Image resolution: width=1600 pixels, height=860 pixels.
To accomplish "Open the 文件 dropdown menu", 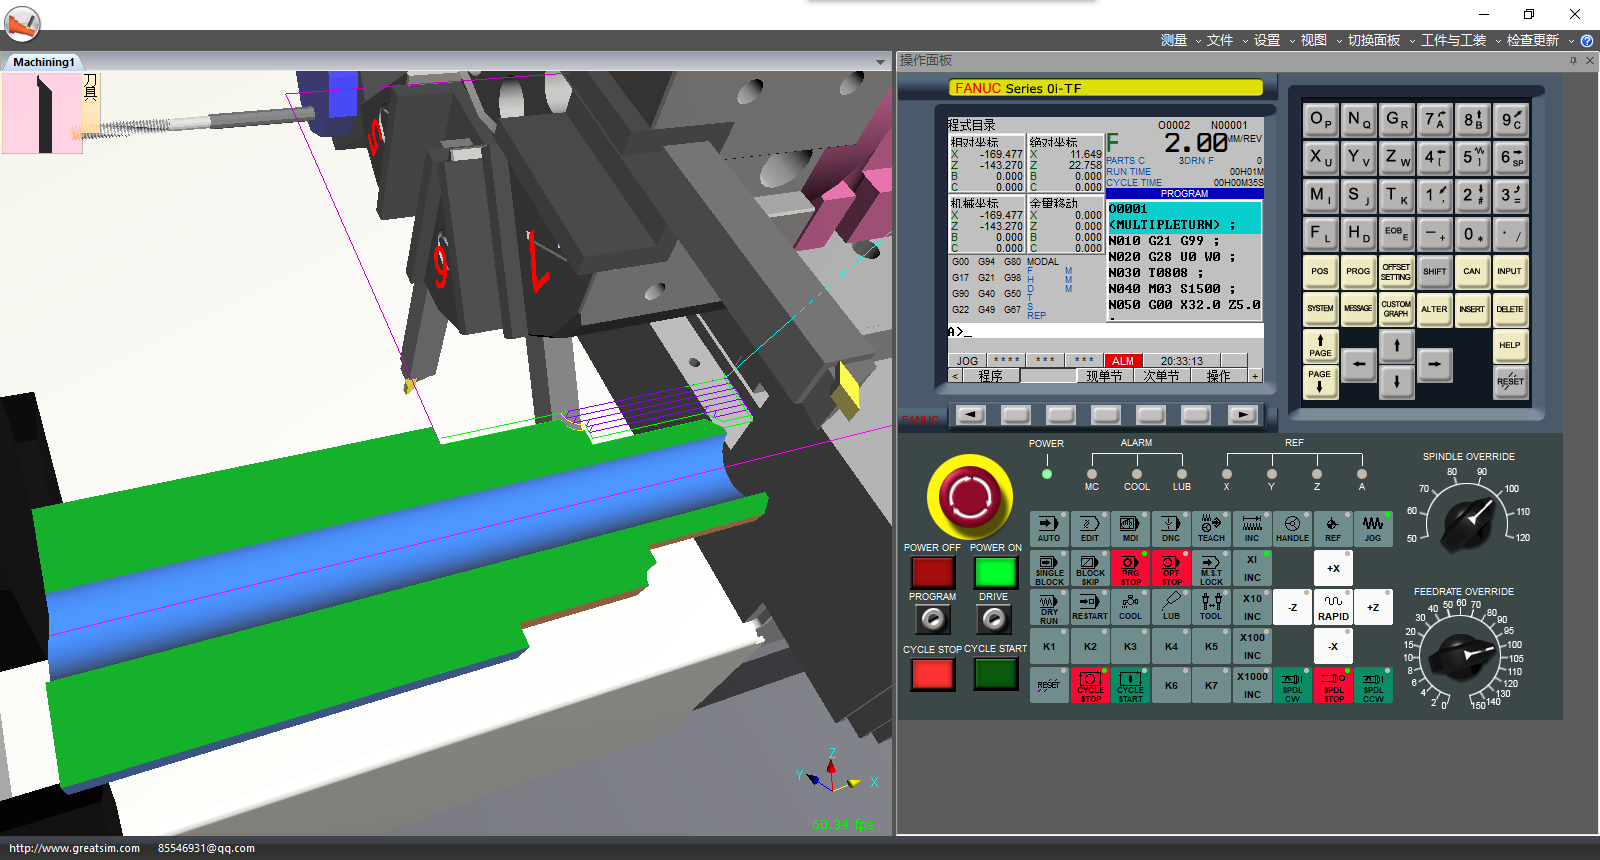I will click(1227, 40).
